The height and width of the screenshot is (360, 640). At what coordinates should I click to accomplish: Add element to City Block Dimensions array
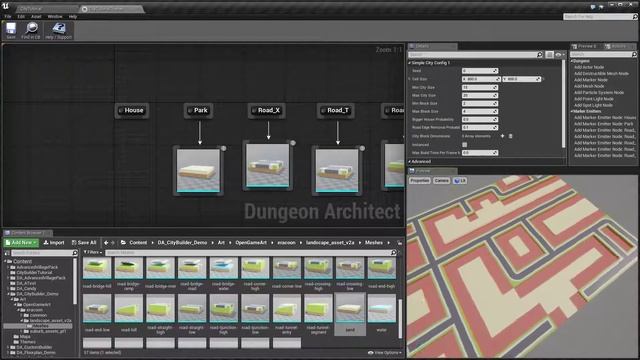click(x=502, y=136)
